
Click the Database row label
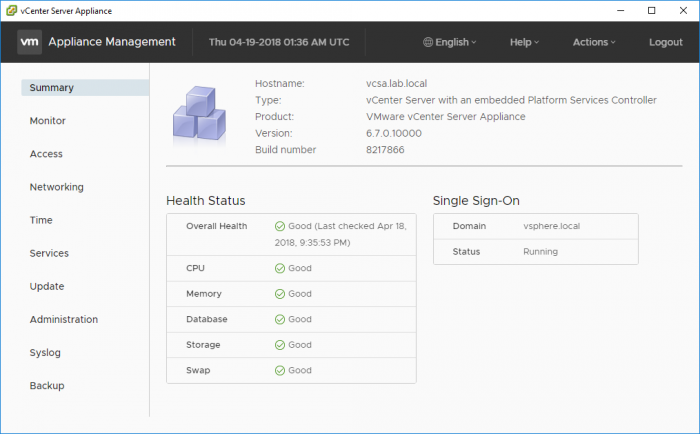point(207,319)
